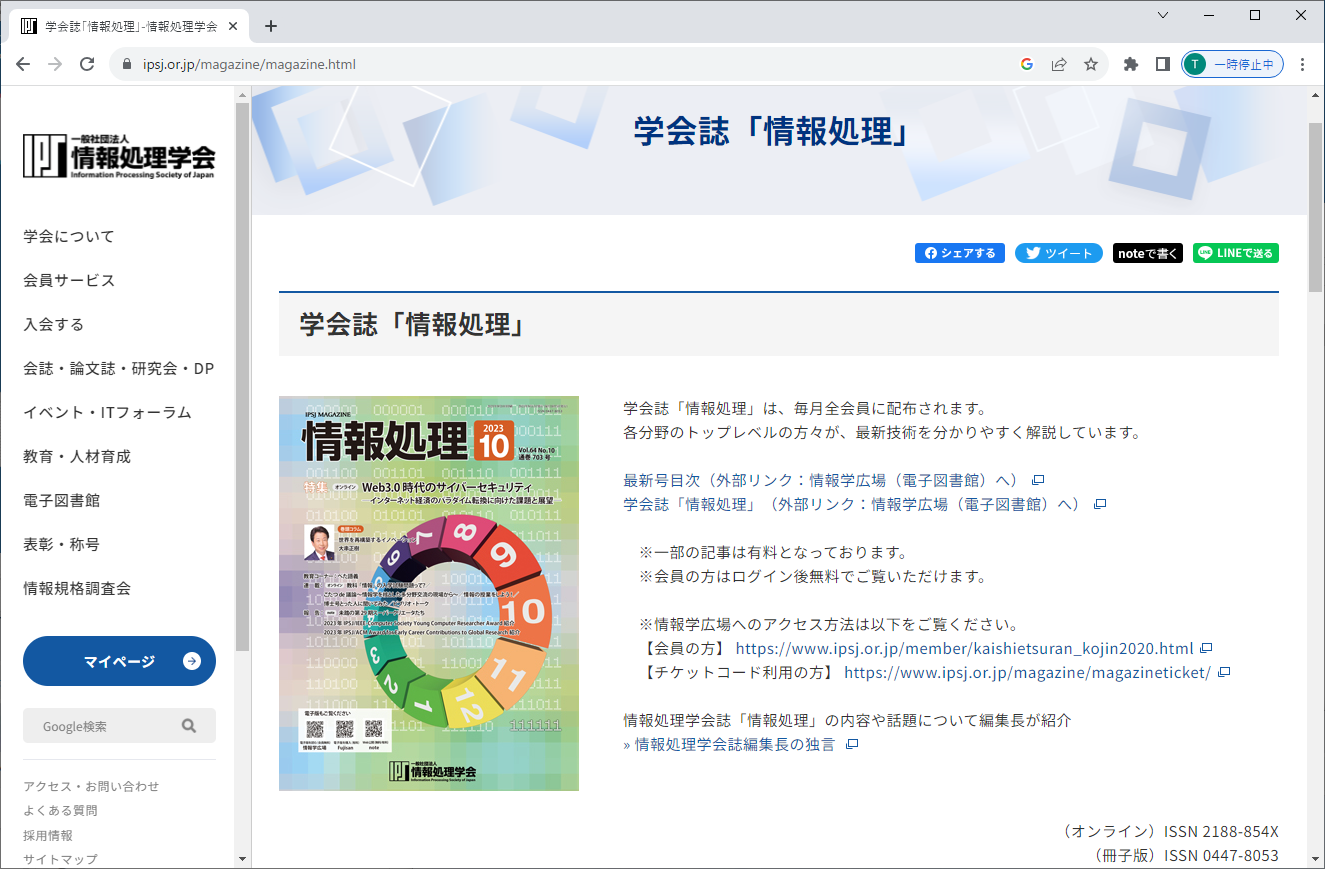Open 最新号目次 external link
Viewport: 1326px width, 870px height.
820,480
